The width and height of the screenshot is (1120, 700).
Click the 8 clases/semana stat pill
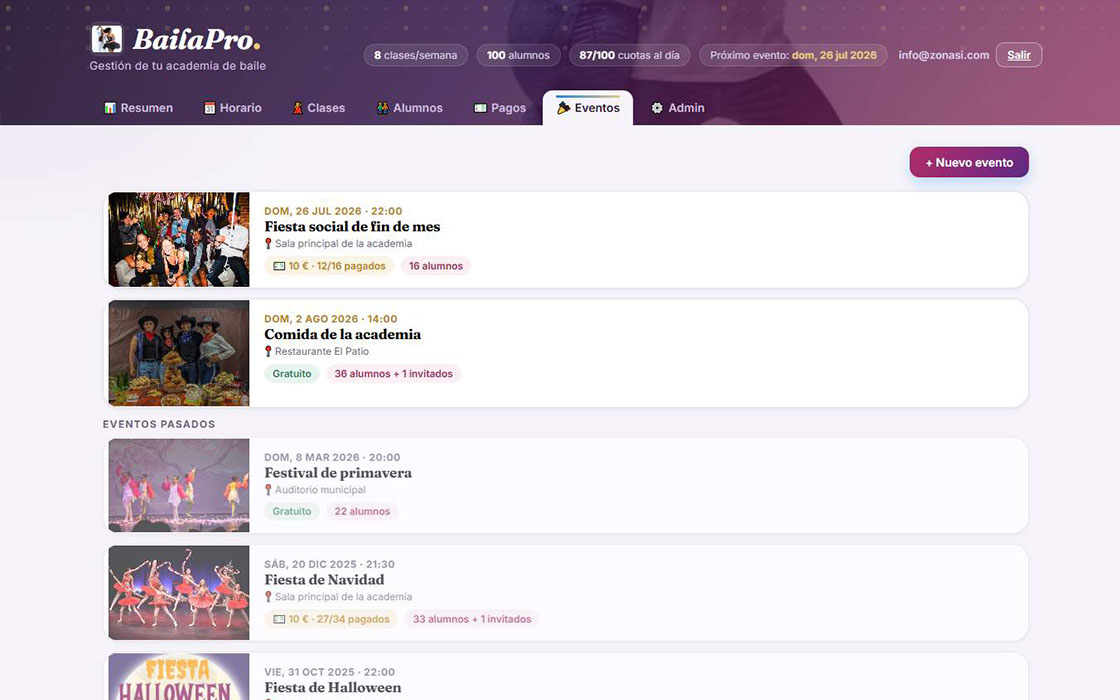coord(416,55)
